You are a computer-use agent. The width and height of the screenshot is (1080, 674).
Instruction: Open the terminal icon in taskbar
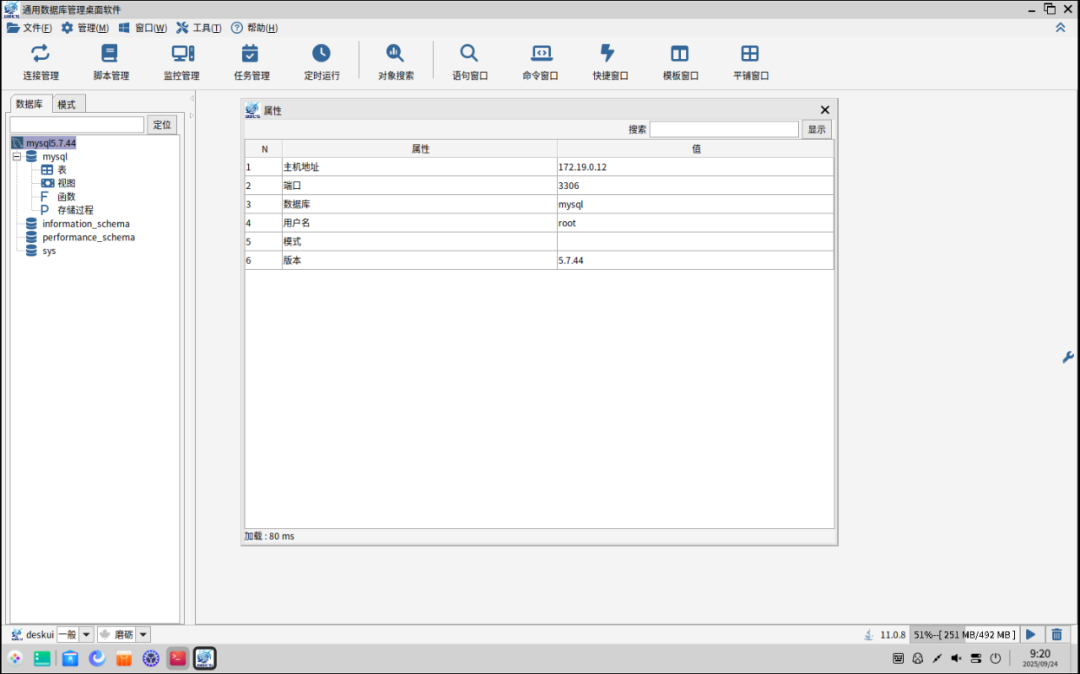[x=178, y=659]
